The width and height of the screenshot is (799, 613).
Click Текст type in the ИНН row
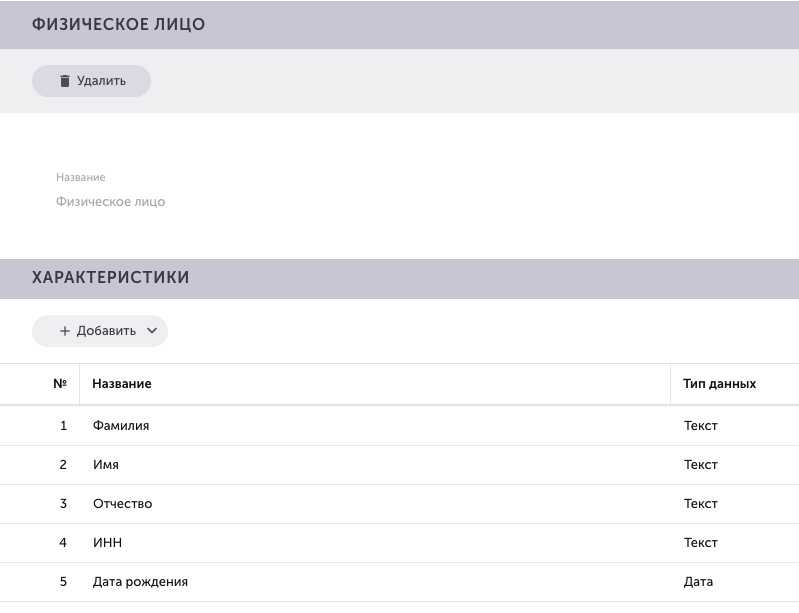pyautogui.click(x=701, y=543)
